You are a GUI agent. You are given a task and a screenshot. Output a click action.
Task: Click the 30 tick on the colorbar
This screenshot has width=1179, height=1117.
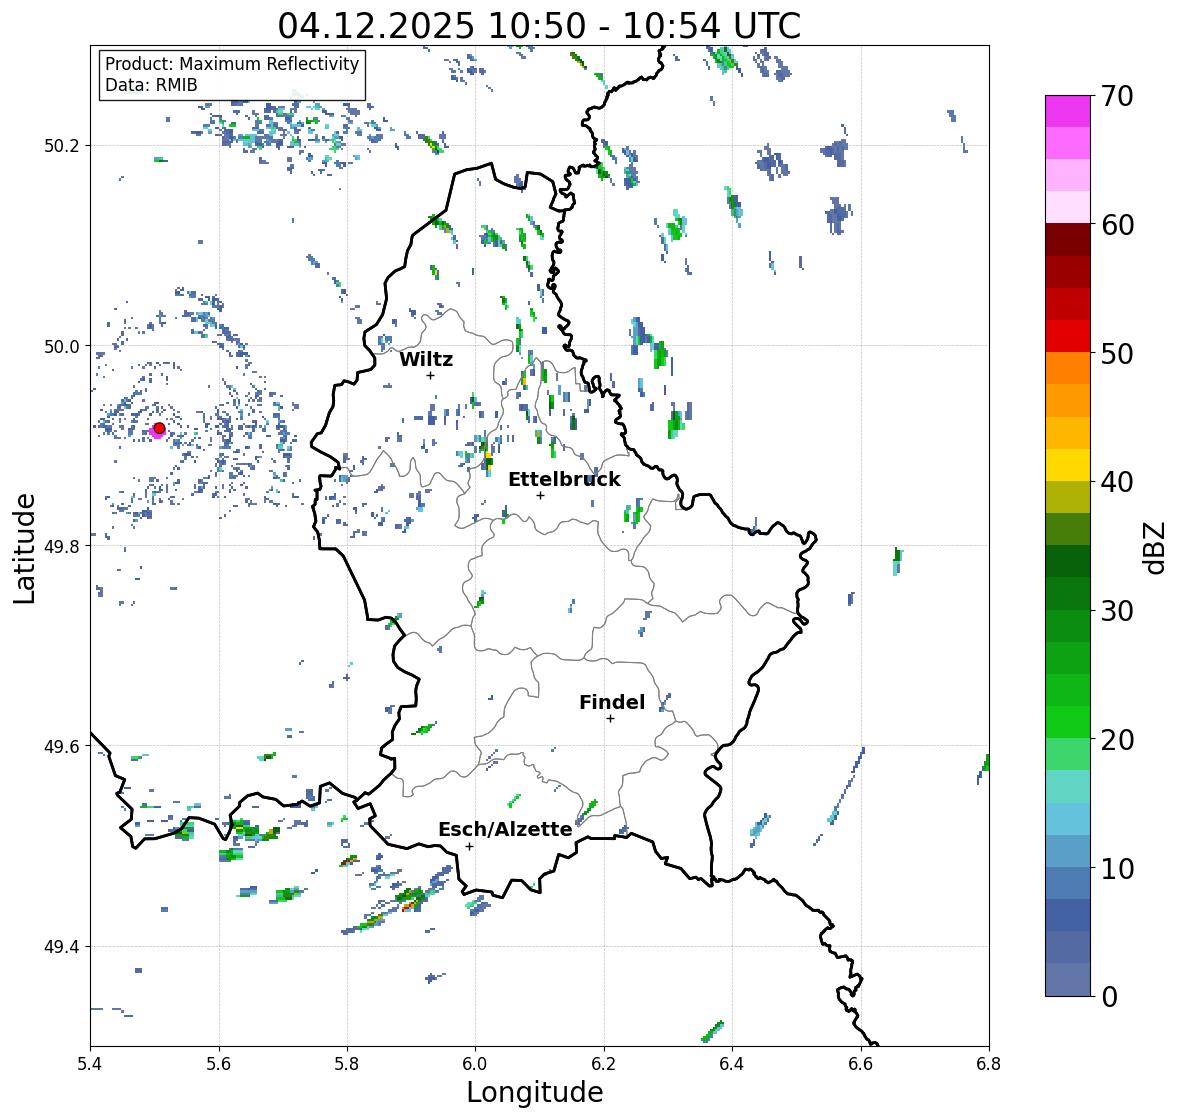pyautogui.click(x=1117, y=611)
